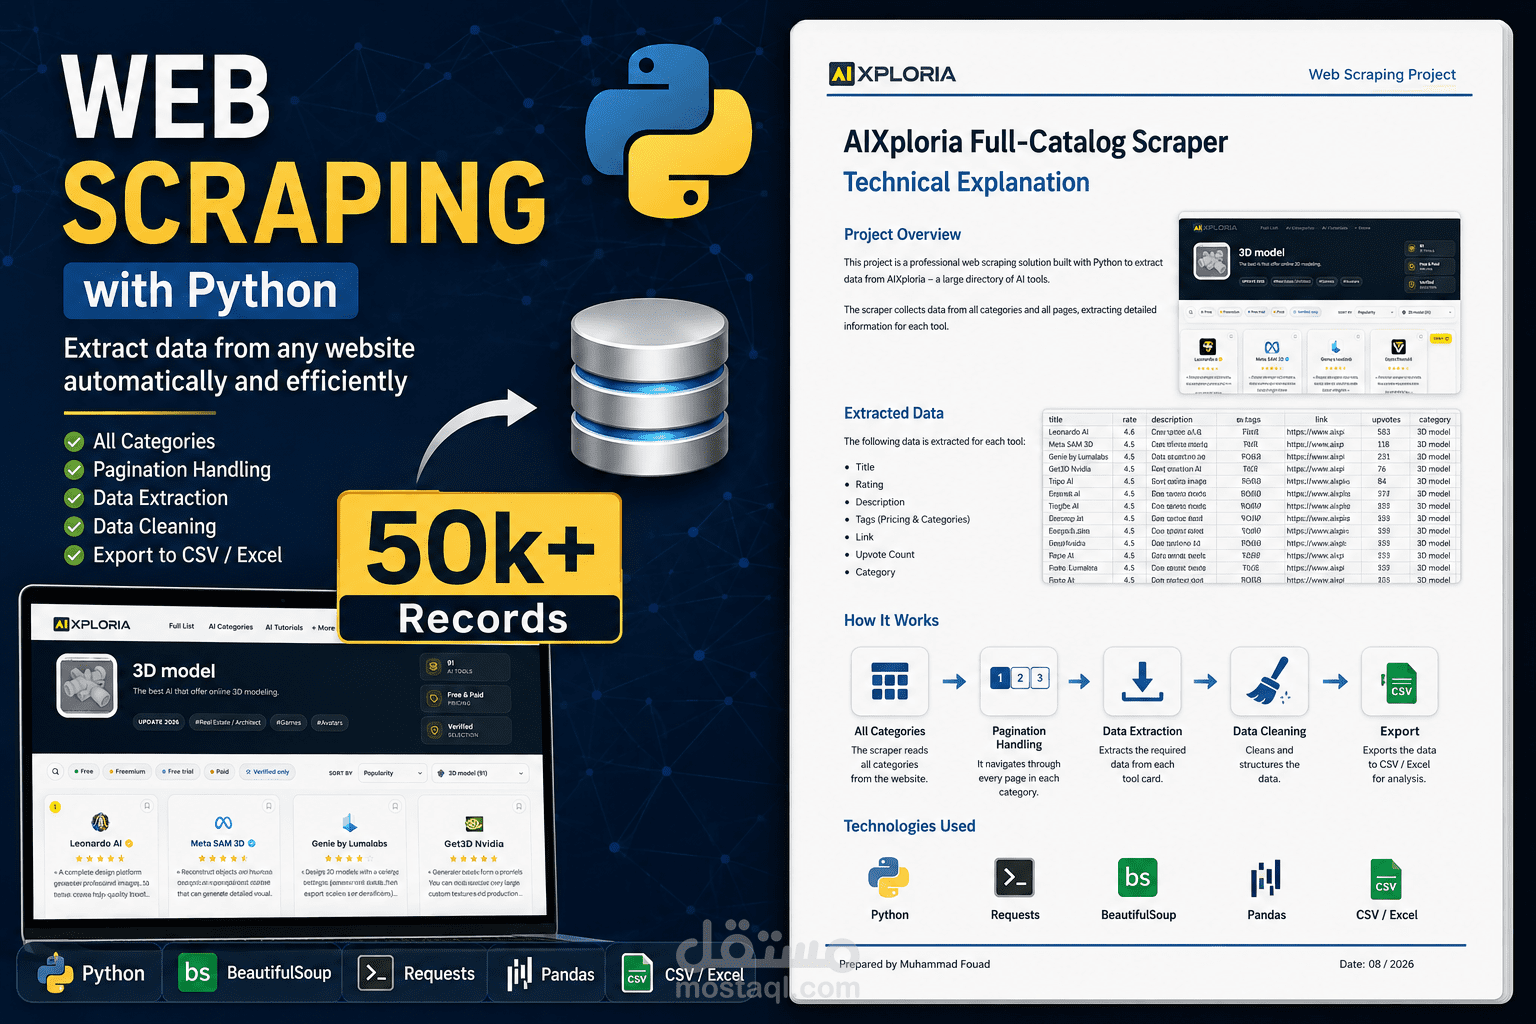Click the large Python logo beside the headline

point(669,131)
